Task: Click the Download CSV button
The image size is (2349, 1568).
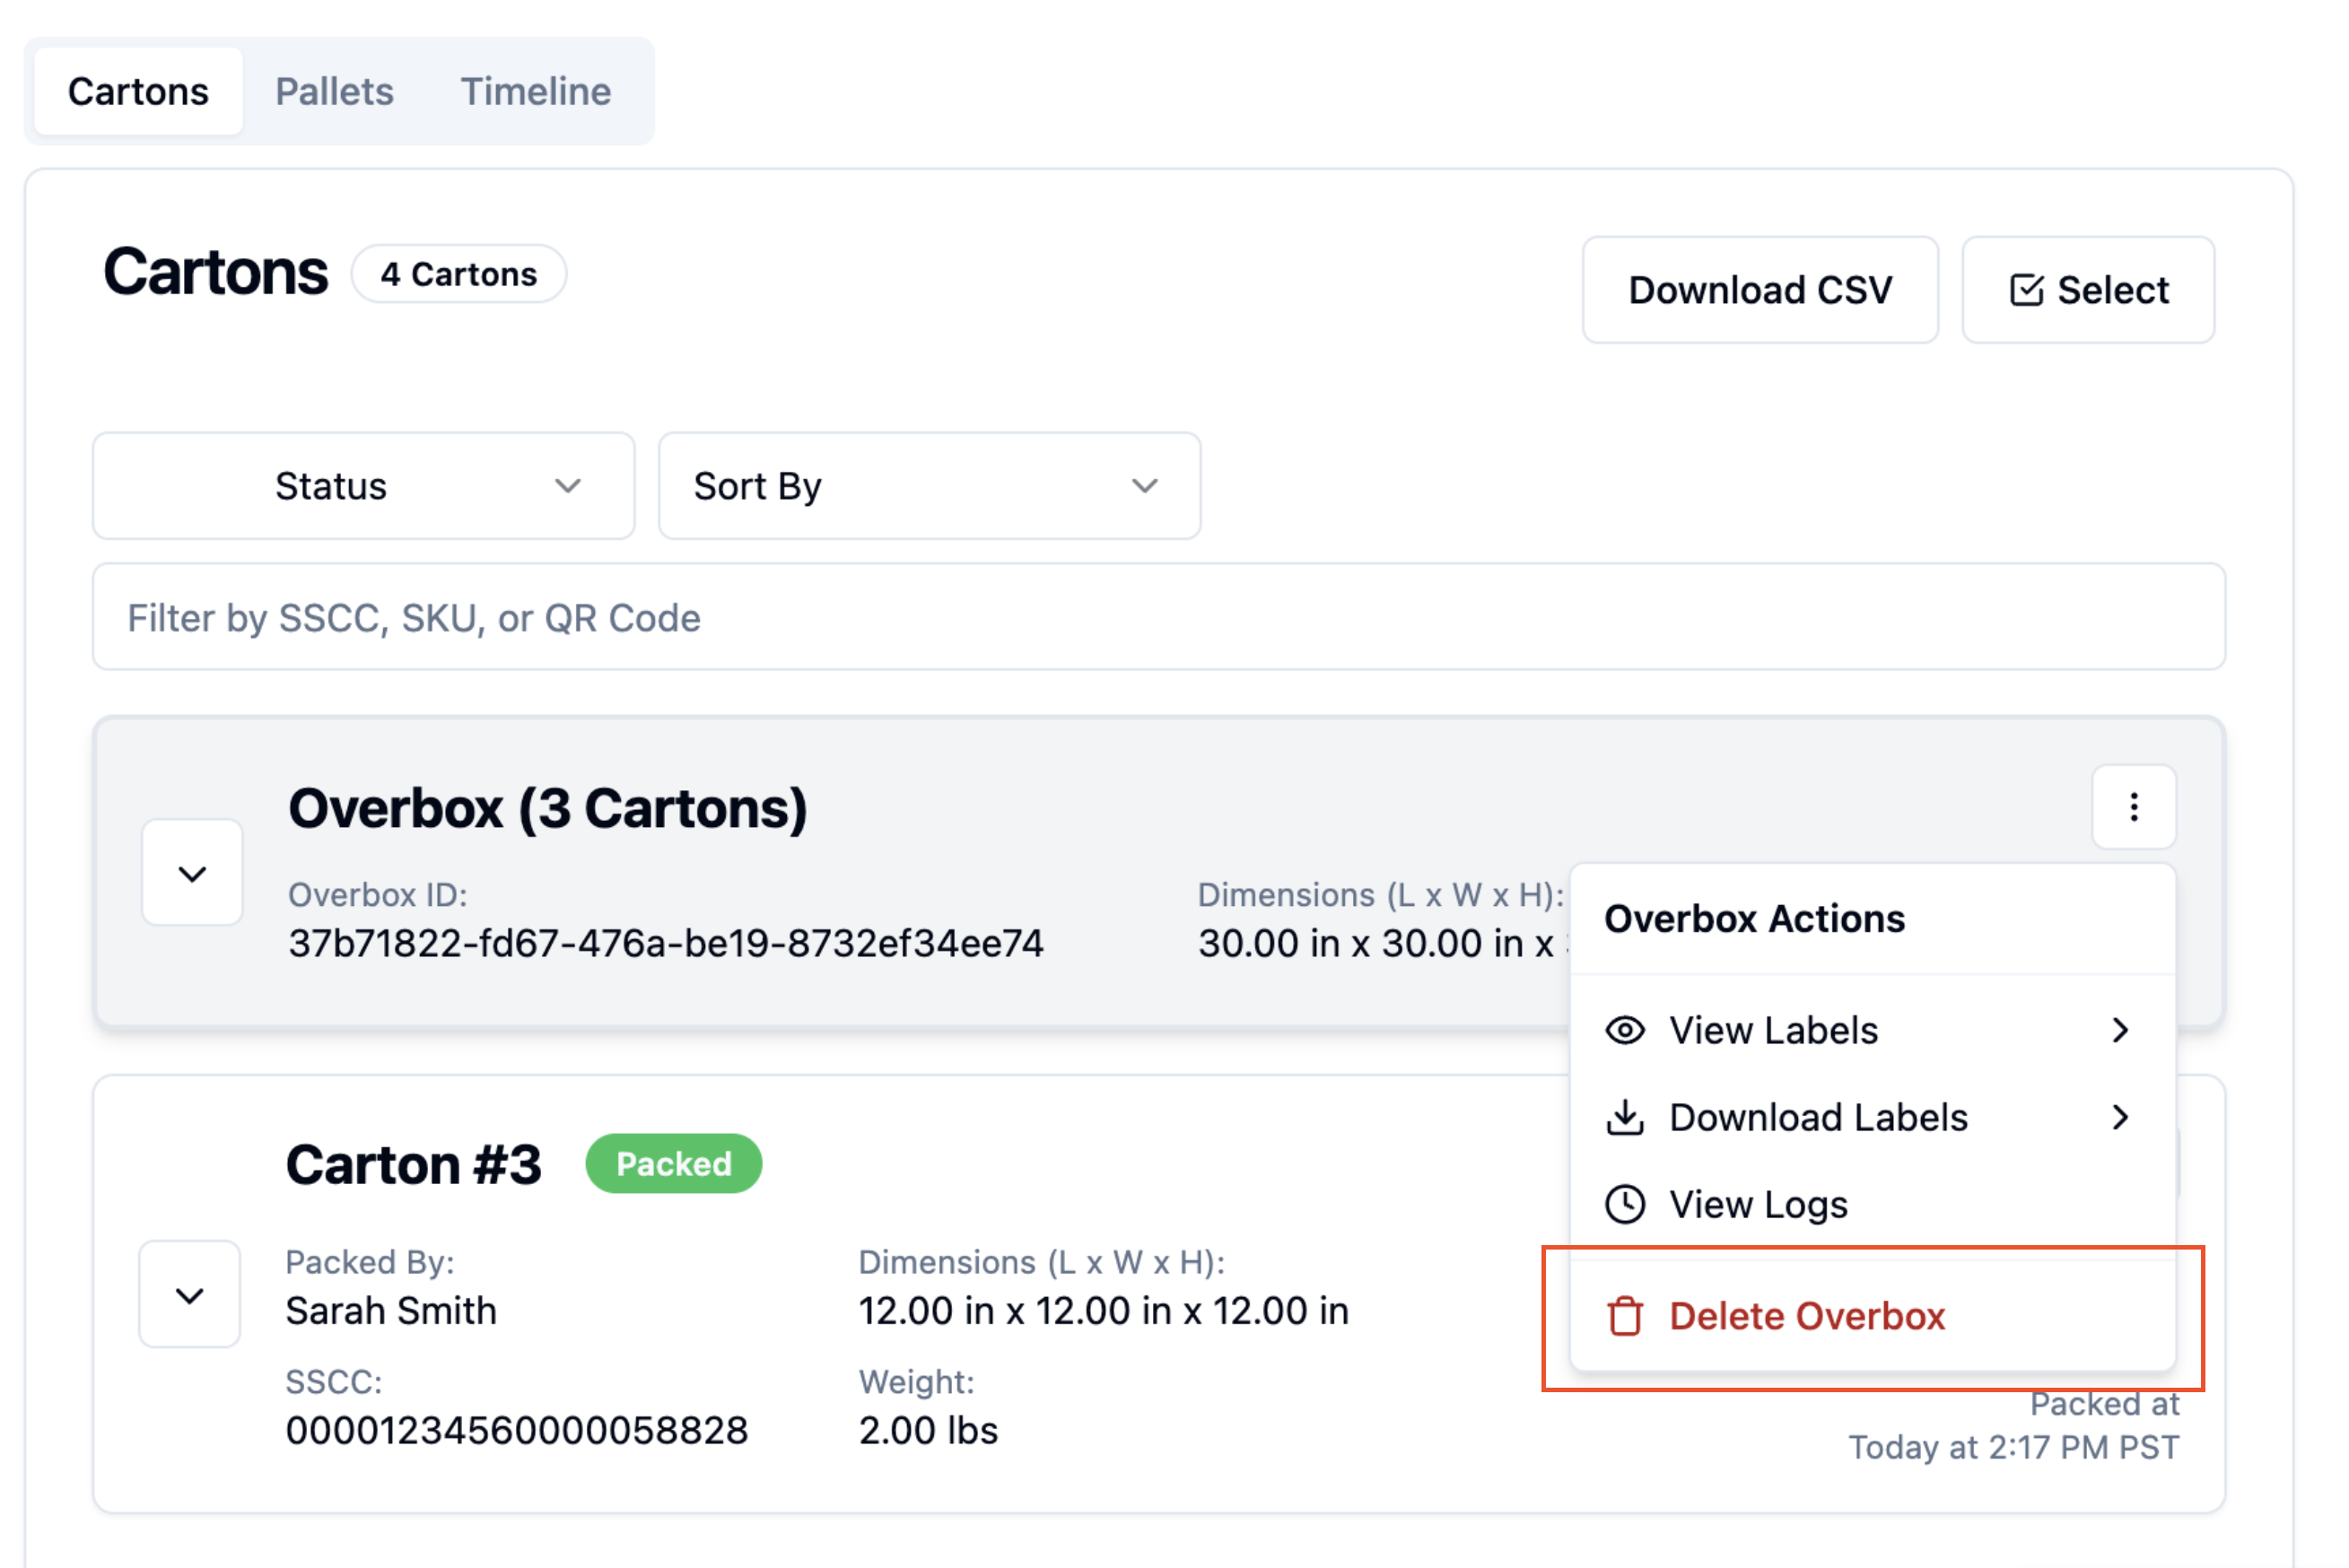Action: tap(1760, 290)
